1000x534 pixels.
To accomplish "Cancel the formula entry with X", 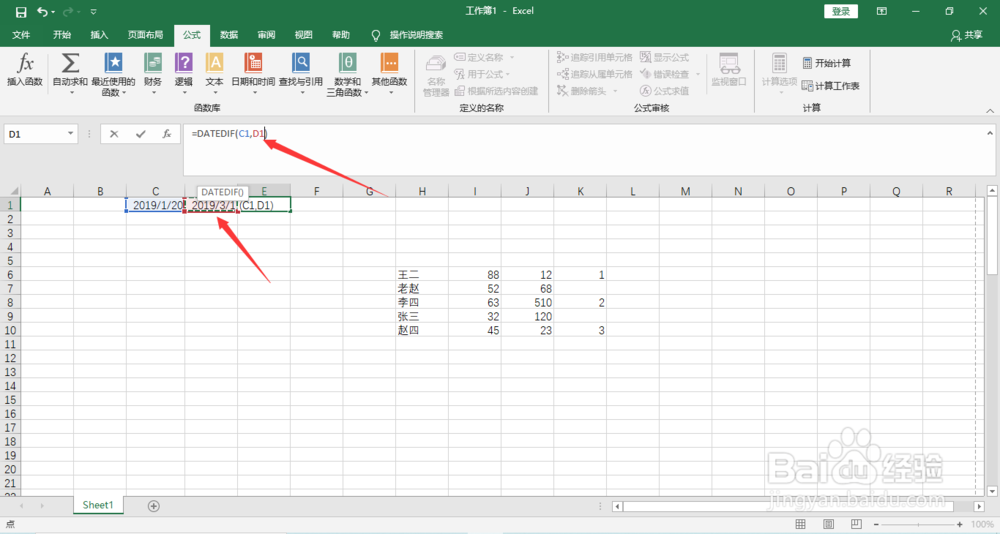I will 114,134.
